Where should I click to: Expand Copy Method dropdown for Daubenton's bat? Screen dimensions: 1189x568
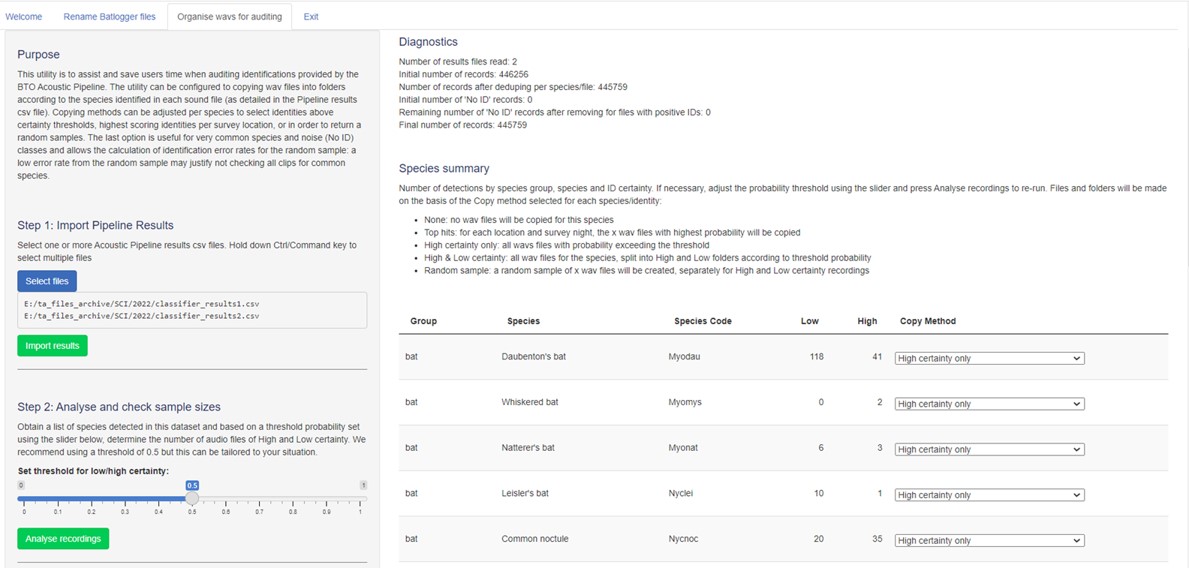click(x=989, y=358)
